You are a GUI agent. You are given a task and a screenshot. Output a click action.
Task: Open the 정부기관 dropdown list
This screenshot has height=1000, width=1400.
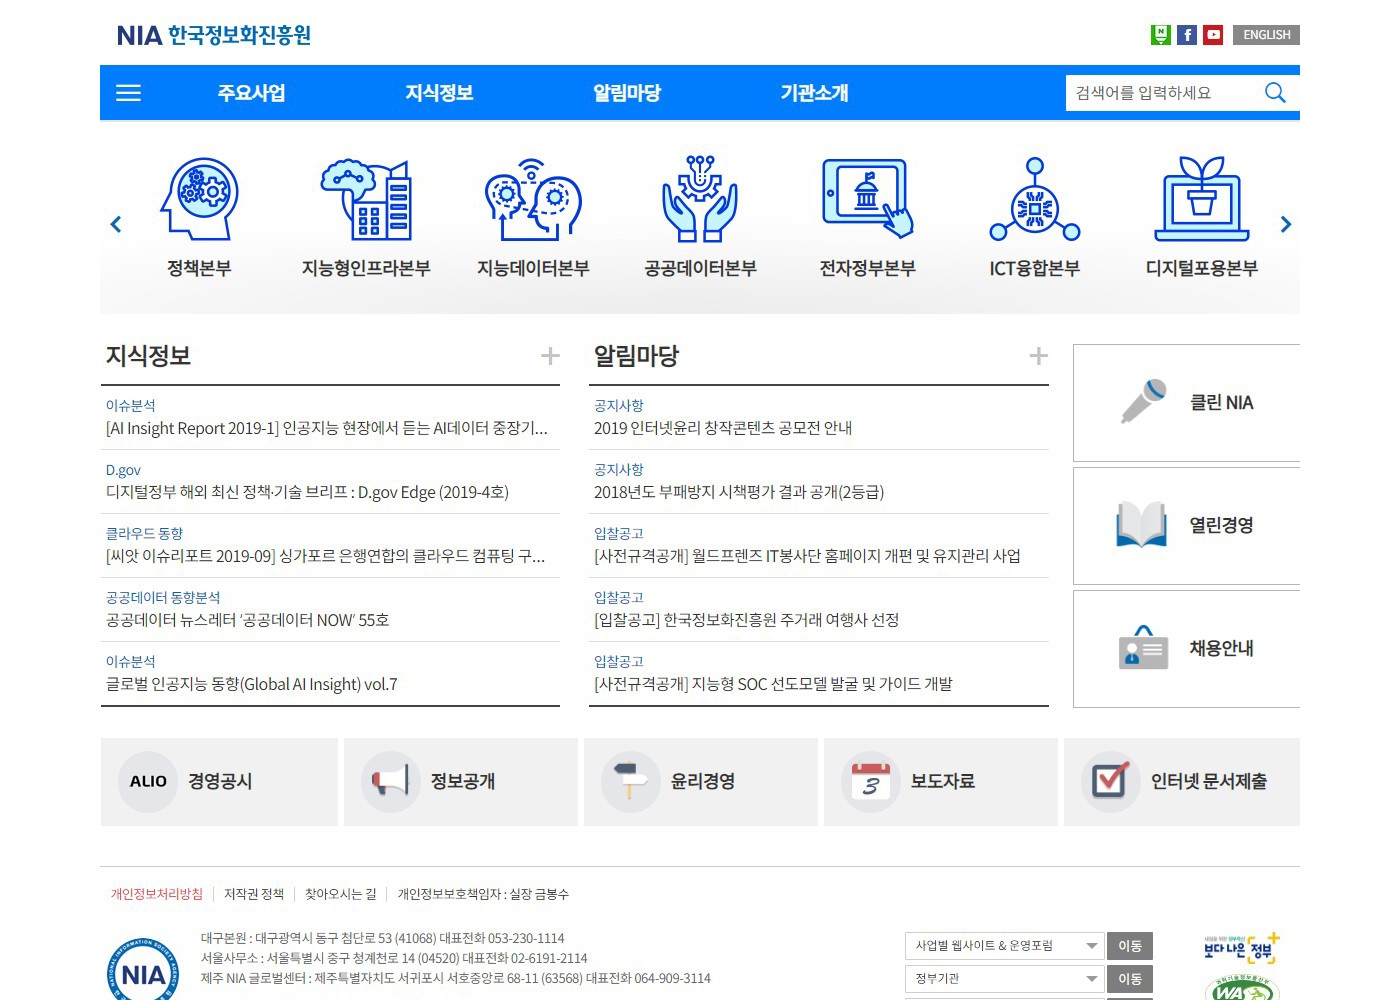(1004, 979)
